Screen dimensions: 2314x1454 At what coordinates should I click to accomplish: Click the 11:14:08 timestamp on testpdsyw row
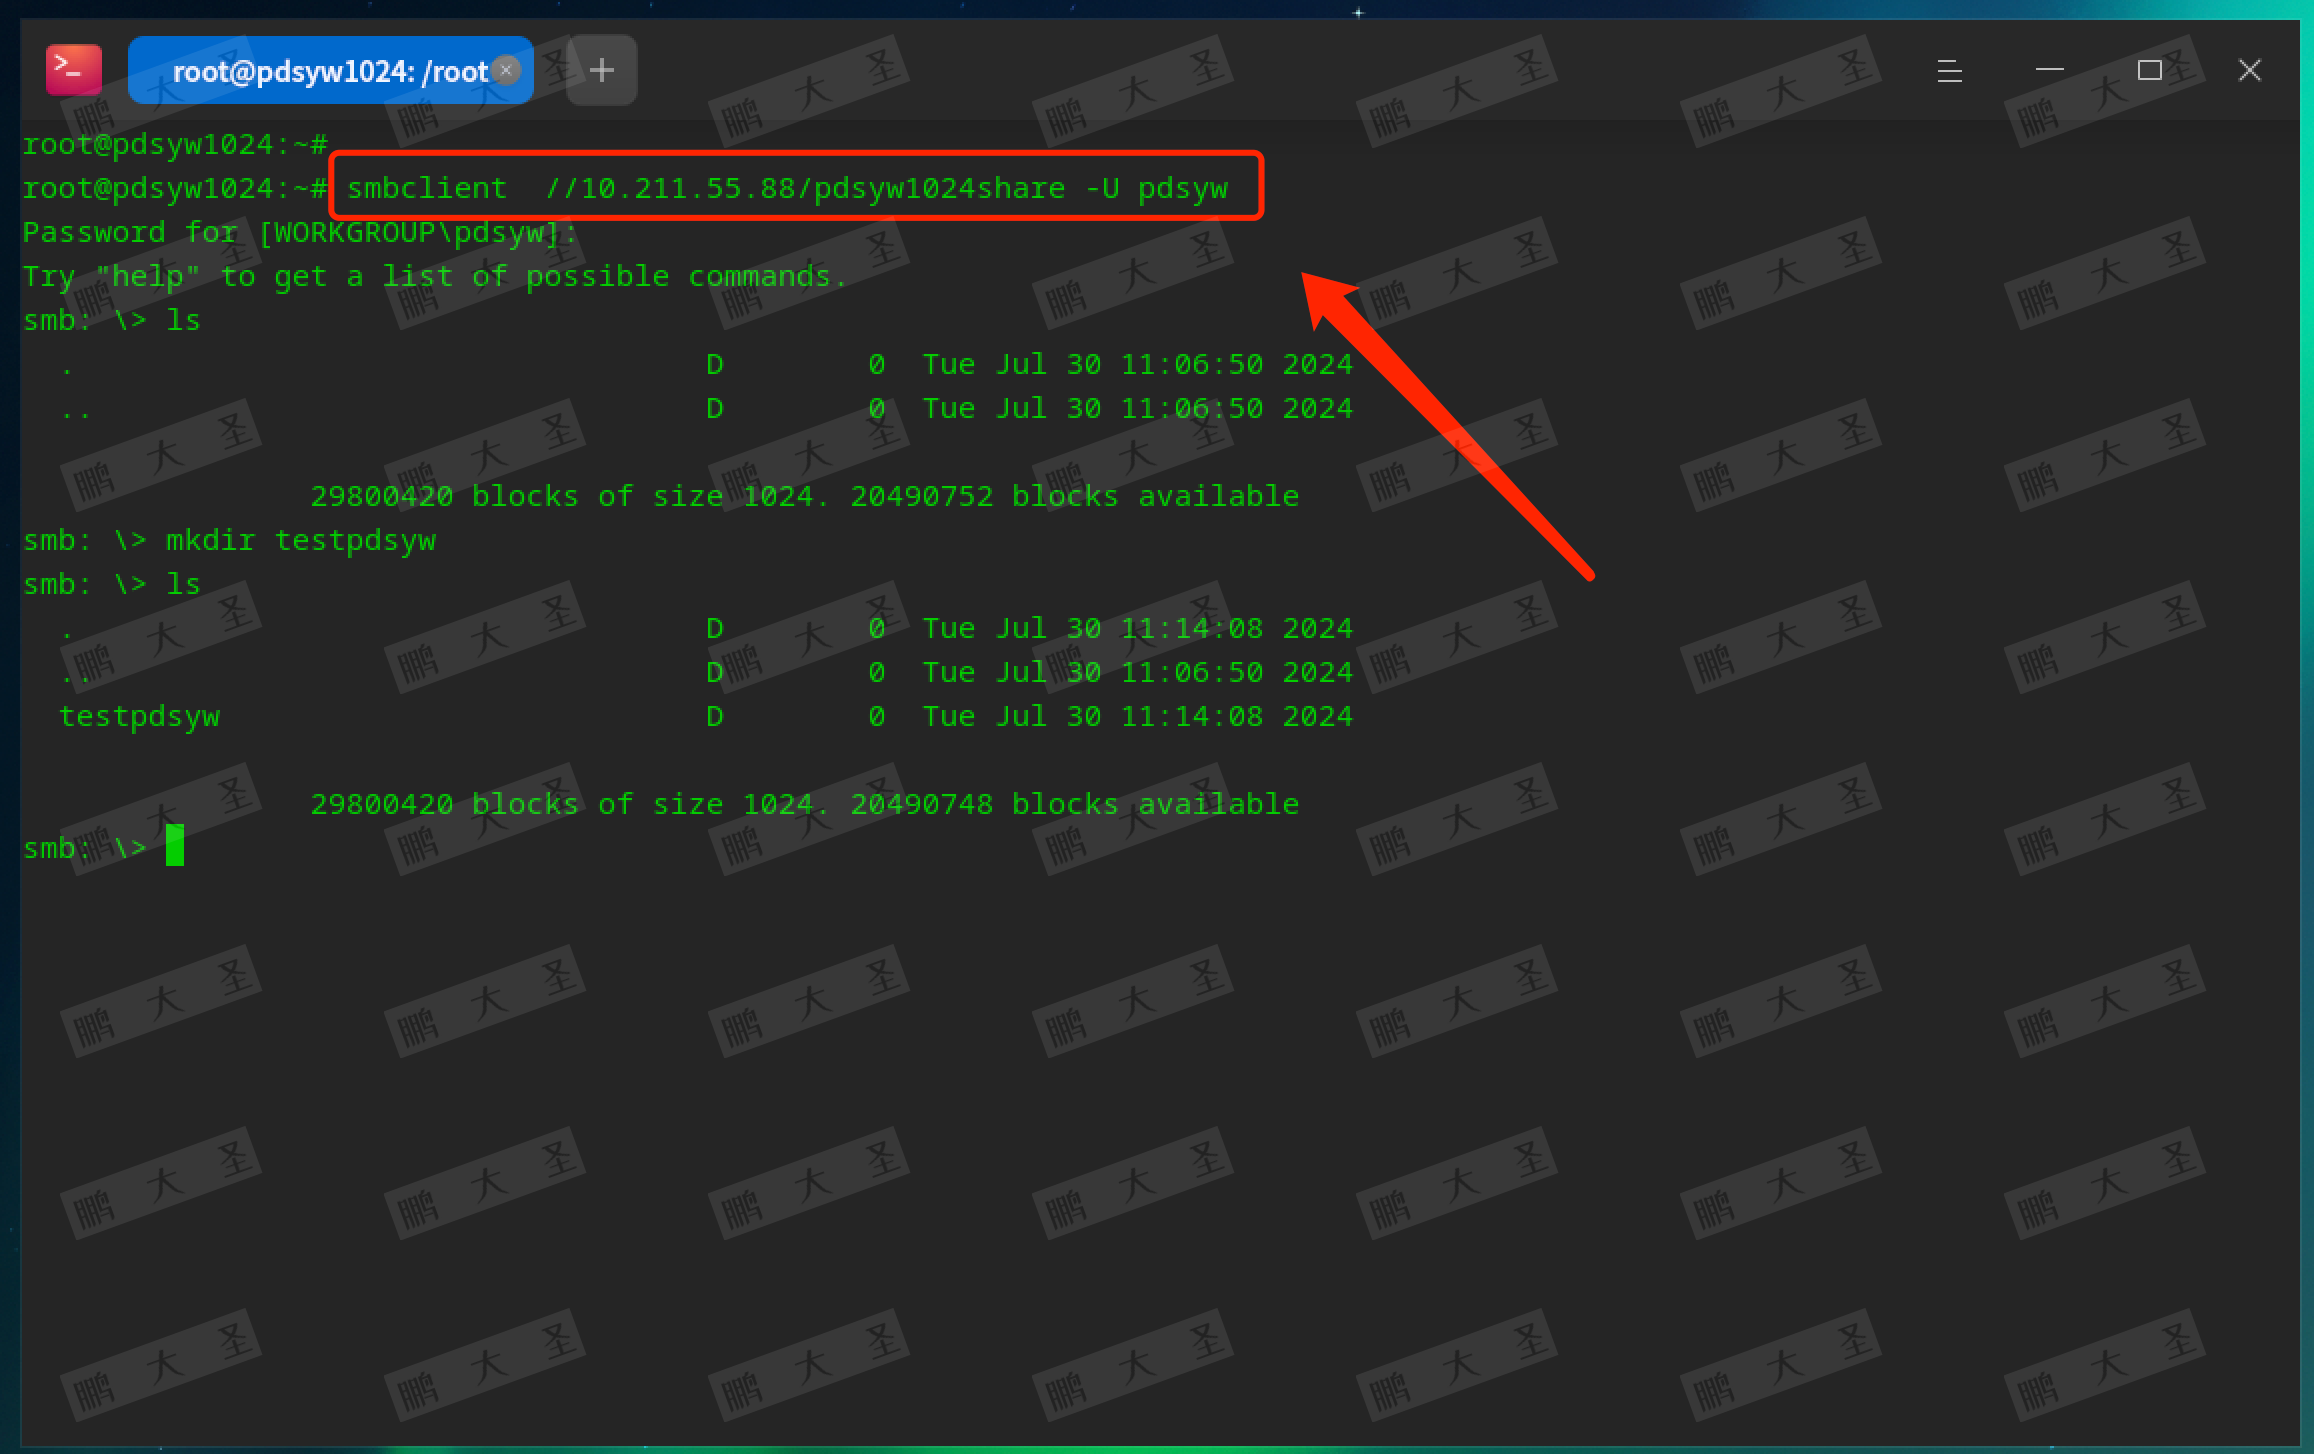pyautogui.click(x=1191, y=716)
